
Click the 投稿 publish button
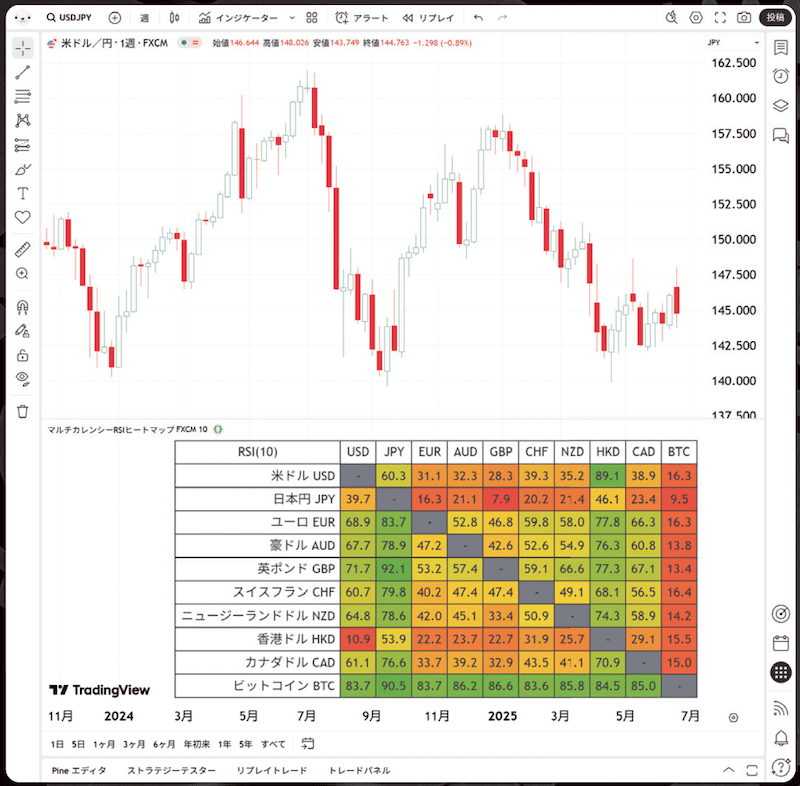tap(775, 18)
